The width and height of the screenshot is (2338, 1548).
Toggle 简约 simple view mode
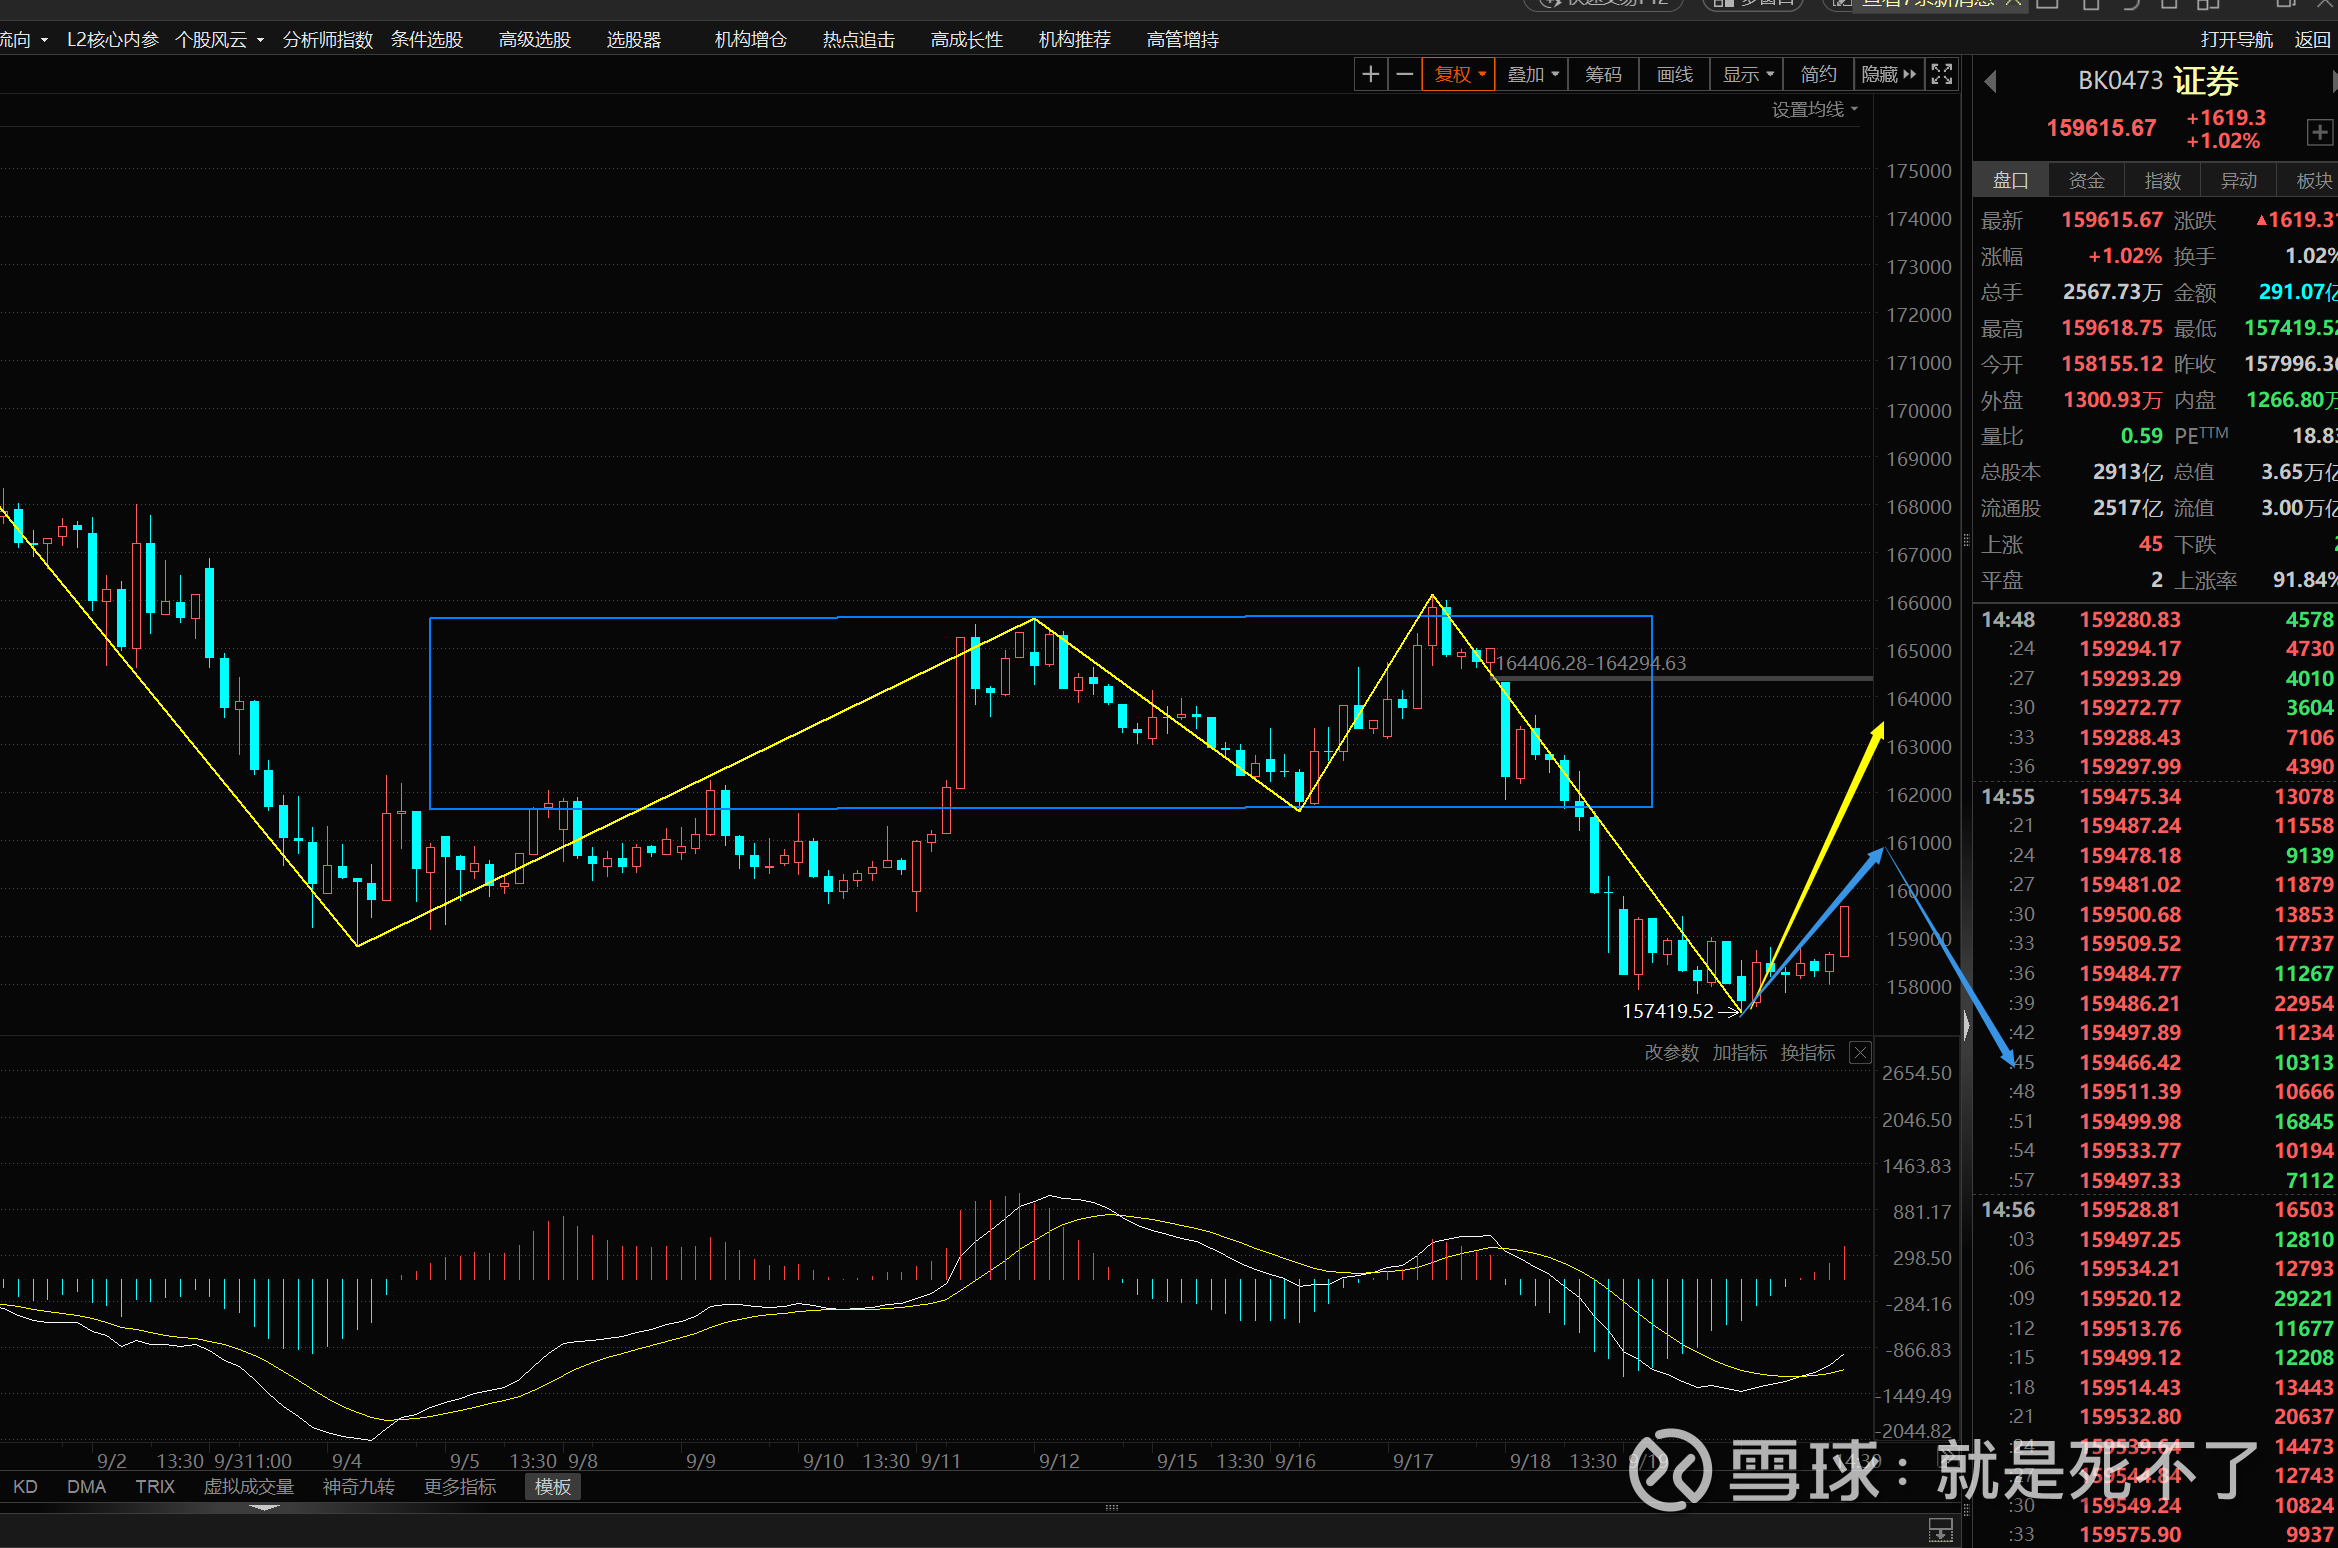click(1818, 75)
